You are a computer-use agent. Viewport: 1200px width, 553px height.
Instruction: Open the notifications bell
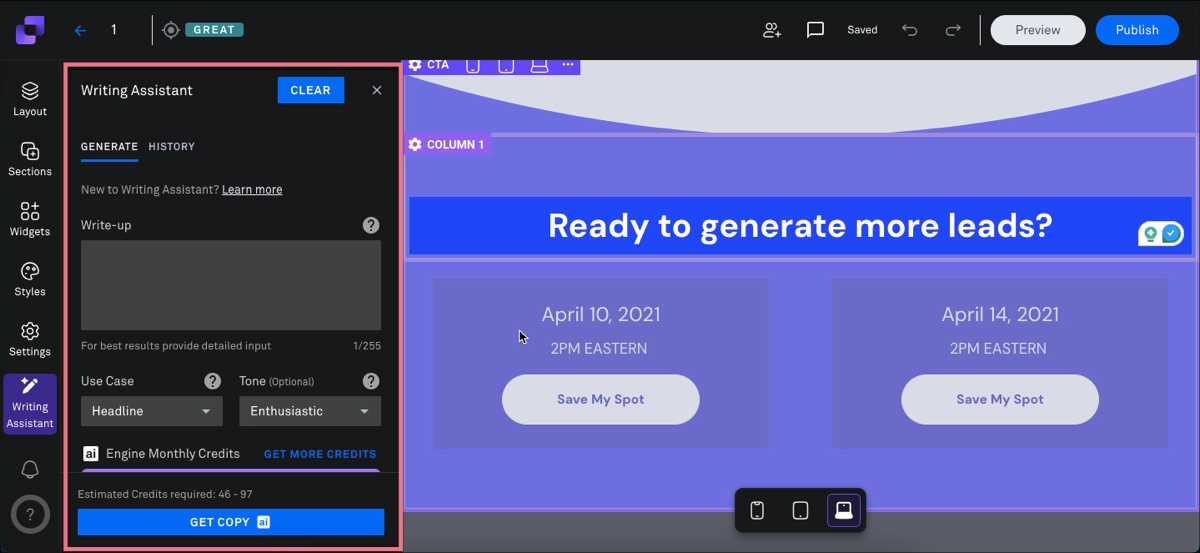click(x=30, y=470)
